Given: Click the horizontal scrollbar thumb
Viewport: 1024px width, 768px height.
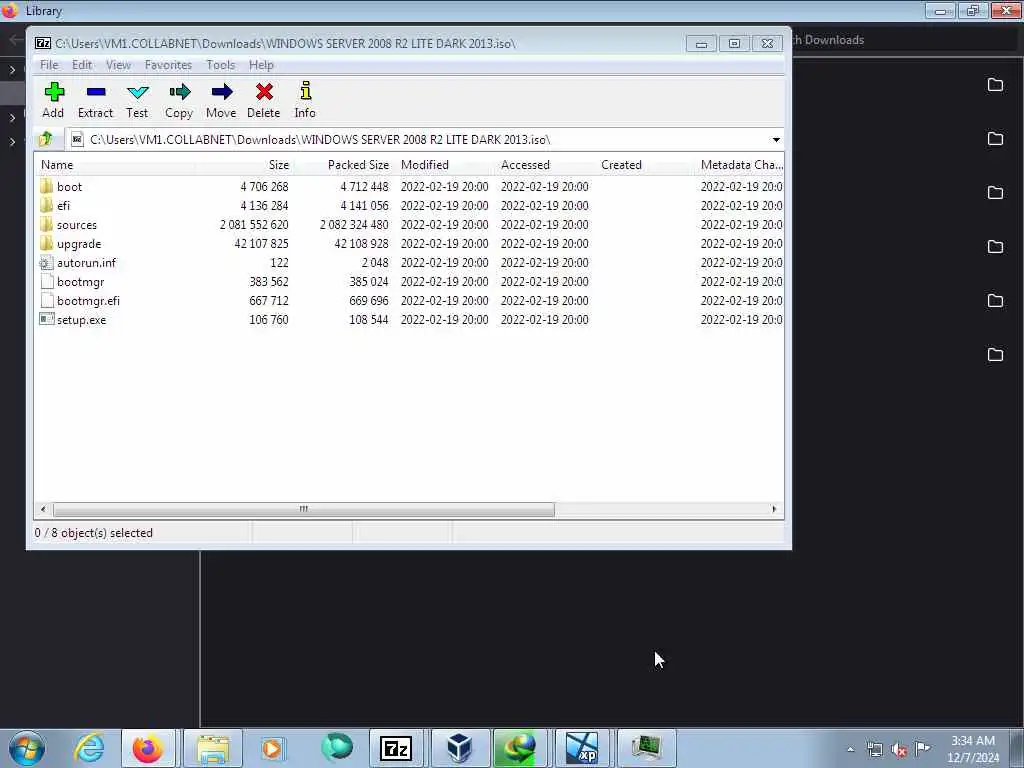Looking at the screenshot, I should point(304,509).
